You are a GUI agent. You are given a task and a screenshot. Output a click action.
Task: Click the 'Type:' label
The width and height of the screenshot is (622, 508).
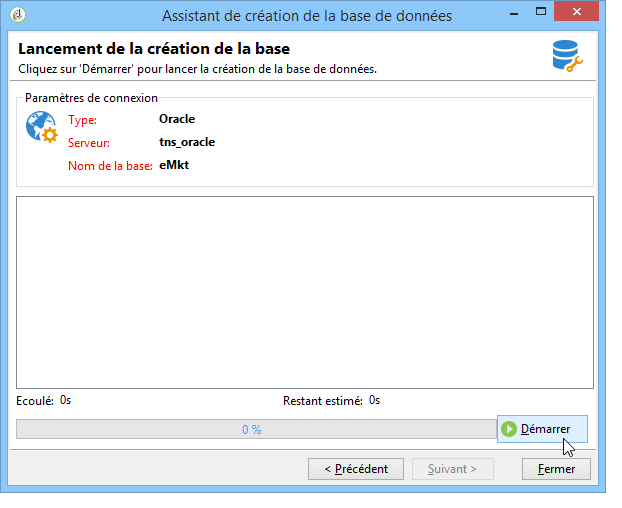(82, 120)
